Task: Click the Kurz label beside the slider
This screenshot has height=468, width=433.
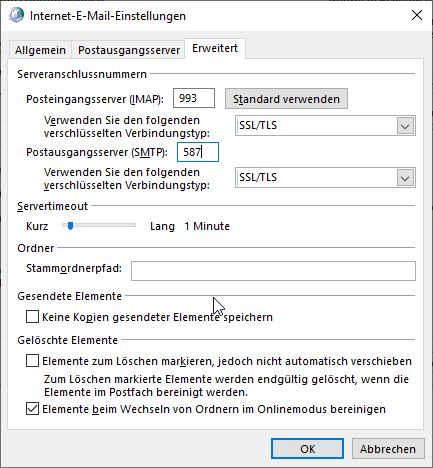Action: (37, 226)
